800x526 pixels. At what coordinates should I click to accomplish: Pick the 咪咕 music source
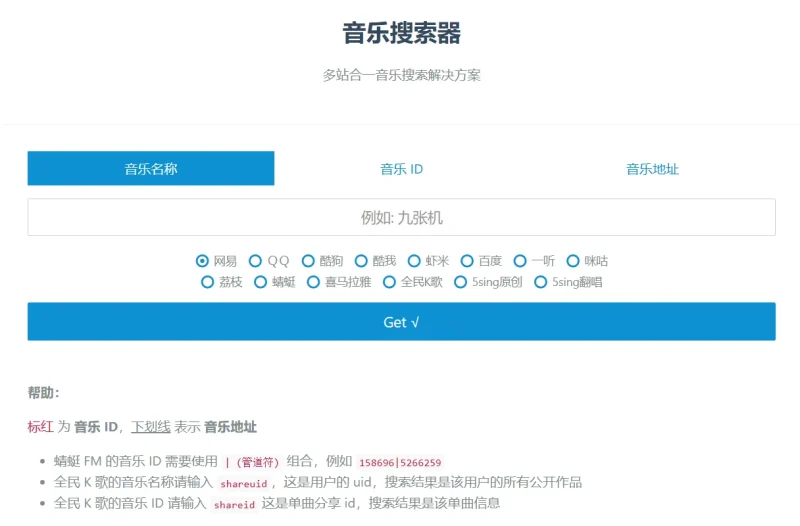click(573, 261)
